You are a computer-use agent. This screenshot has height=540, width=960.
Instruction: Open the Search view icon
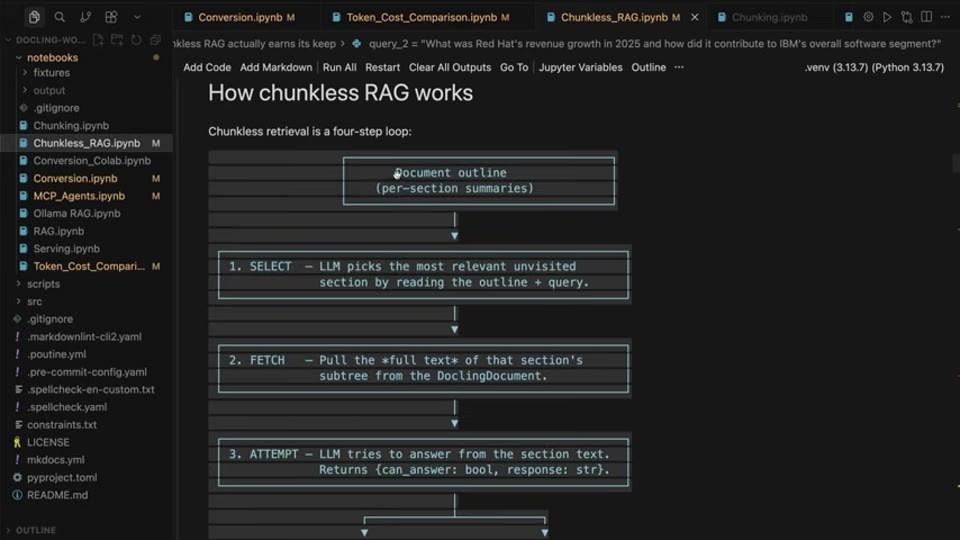click(59, 17)
